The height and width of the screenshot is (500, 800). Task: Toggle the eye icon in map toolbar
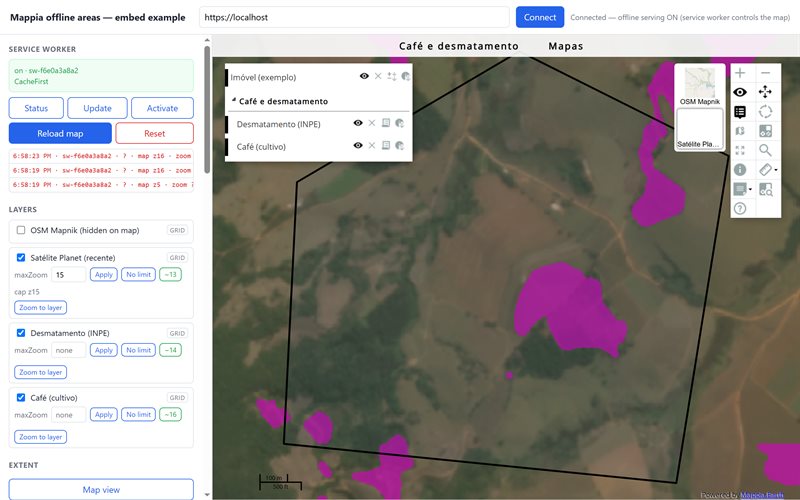tap(740, 92)
